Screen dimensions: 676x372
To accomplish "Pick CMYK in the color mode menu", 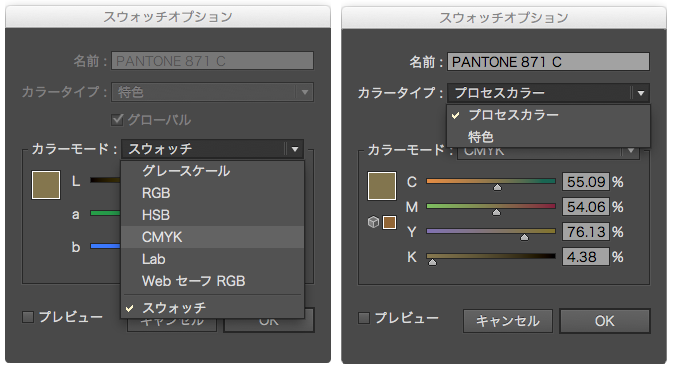I will (213, 237).
